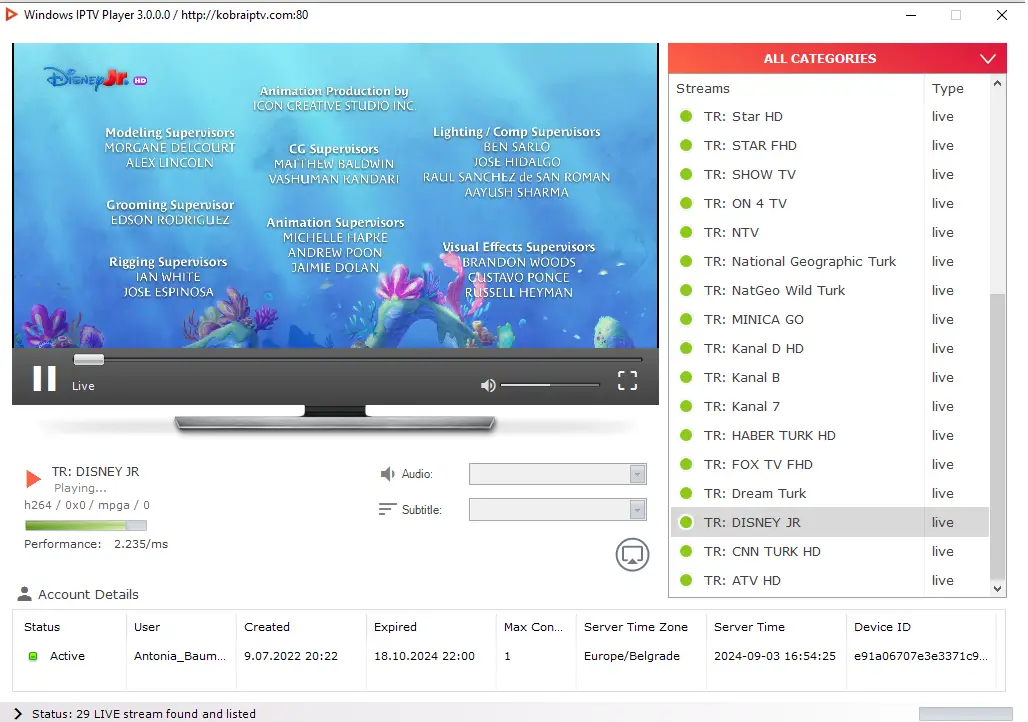Click the green status dot for TR: Kanal B
1028x722 pixels.
[x=686, y=378]
